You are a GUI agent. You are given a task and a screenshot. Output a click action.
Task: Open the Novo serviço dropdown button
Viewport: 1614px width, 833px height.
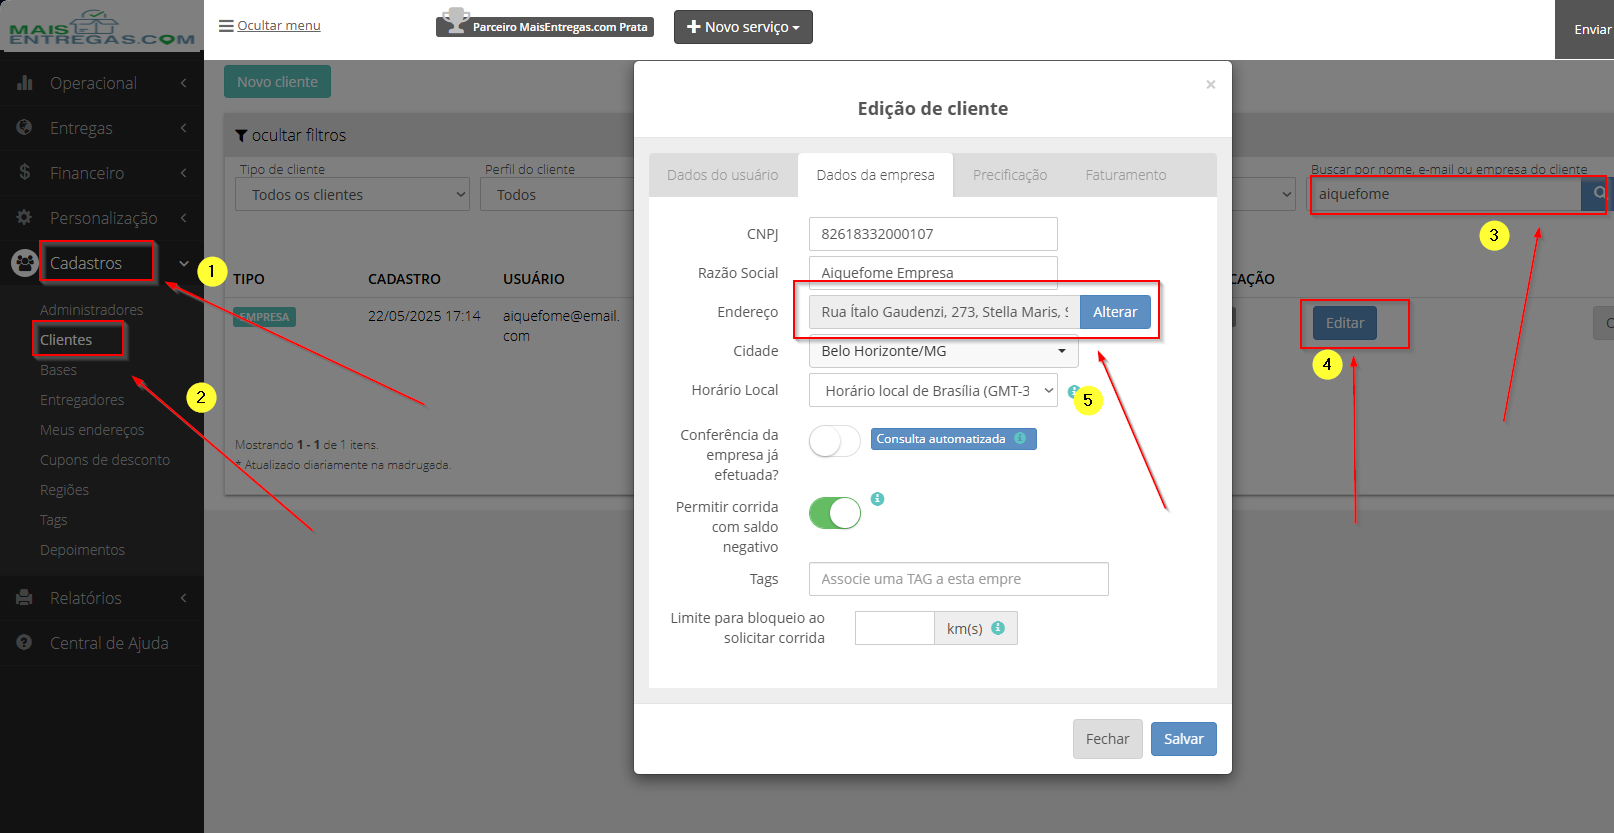tap(743, 27)
